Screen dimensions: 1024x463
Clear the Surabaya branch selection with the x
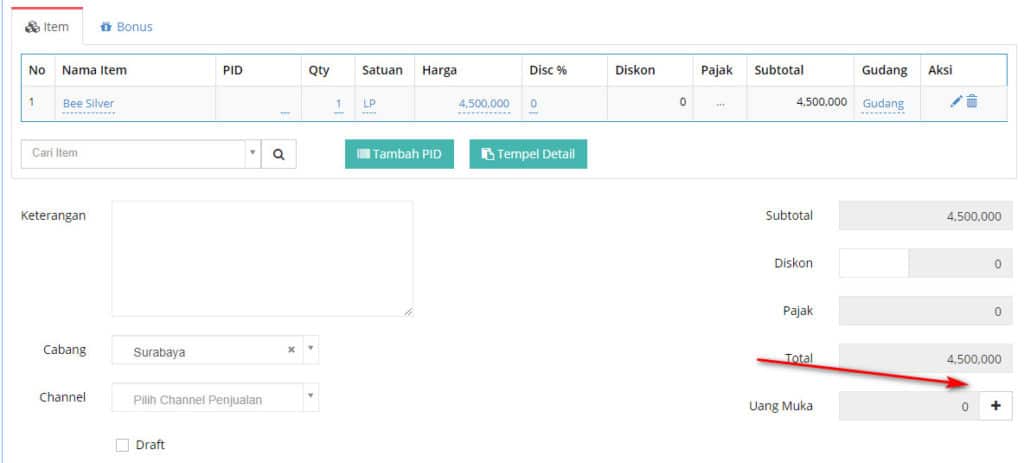291,349
